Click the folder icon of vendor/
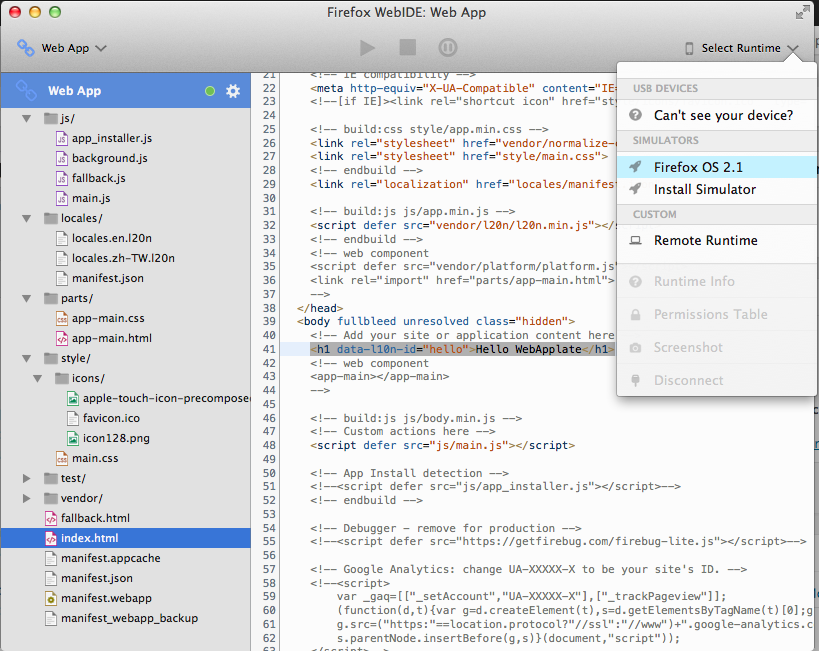This screenshot has height=651, width=819. [51, 498]
